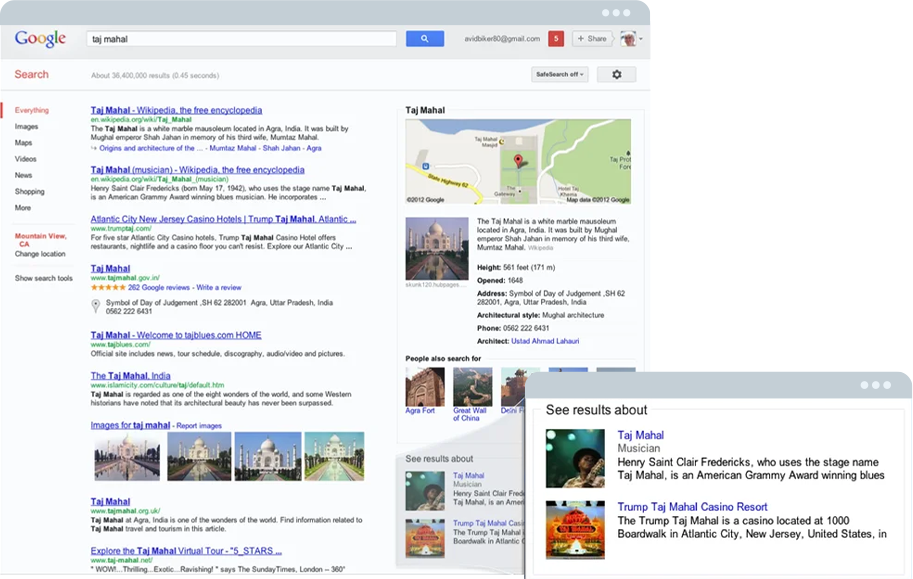Viewport: 913px width, 579px height.
Task: Click Origins and architecture sitelink
Action: click(x=151, y=149)
